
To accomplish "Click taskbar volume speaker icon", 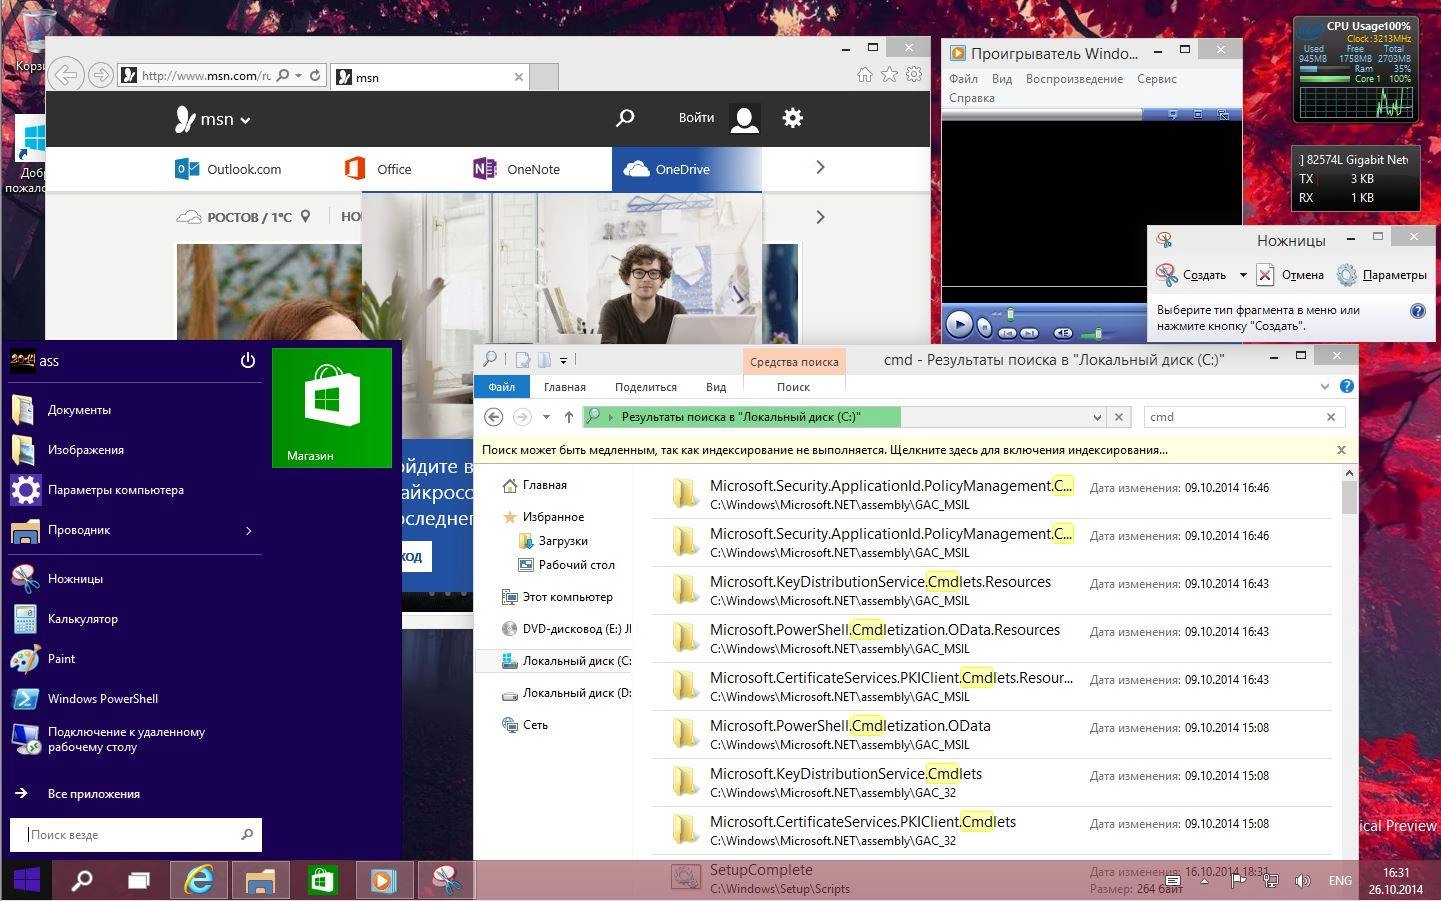I will click(1303, 881).
